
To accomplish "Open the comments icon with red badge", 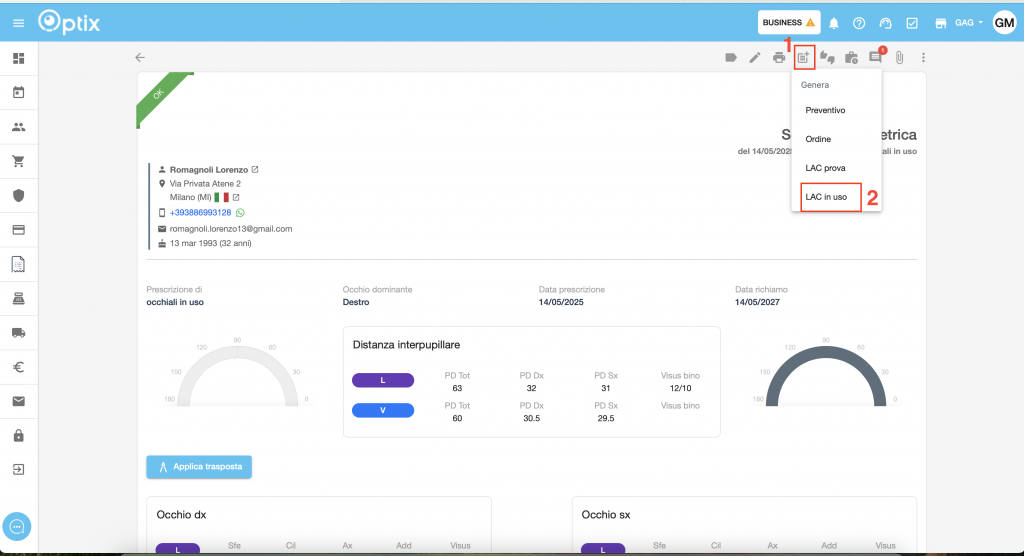I will pyautogui.click(x=875, y=58).
